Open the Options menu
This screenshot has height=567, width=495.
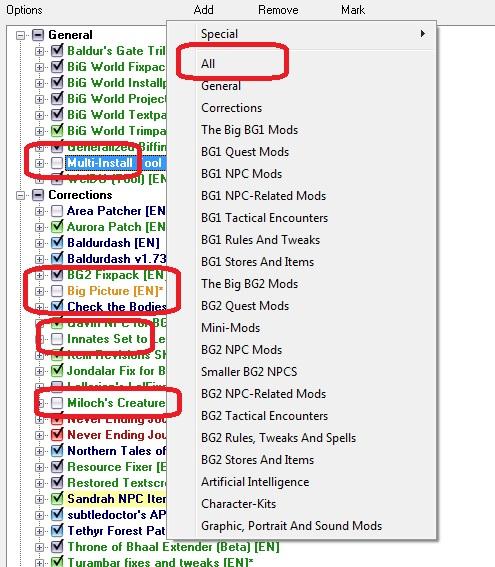point(24,10)
